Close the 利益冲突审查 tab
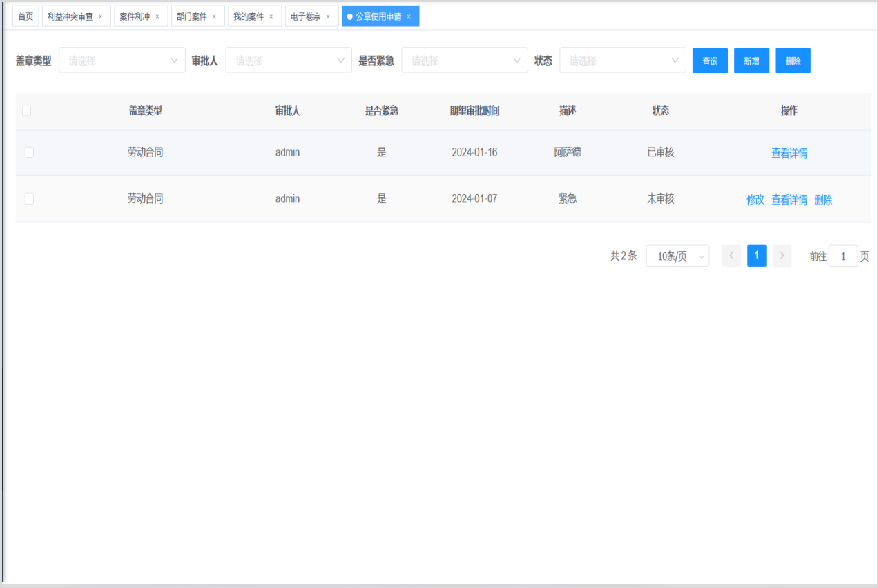 (x=100, y=17)
